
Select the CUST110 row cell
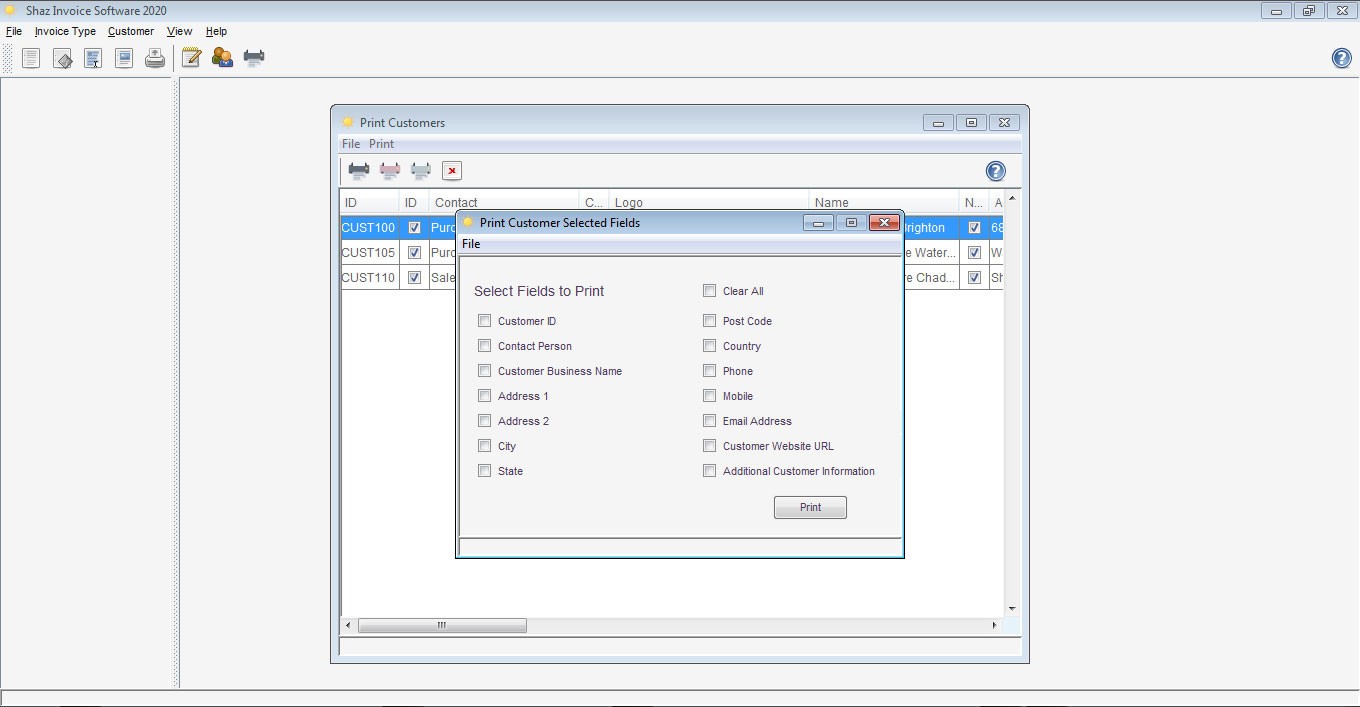click(x=369, y=278)
